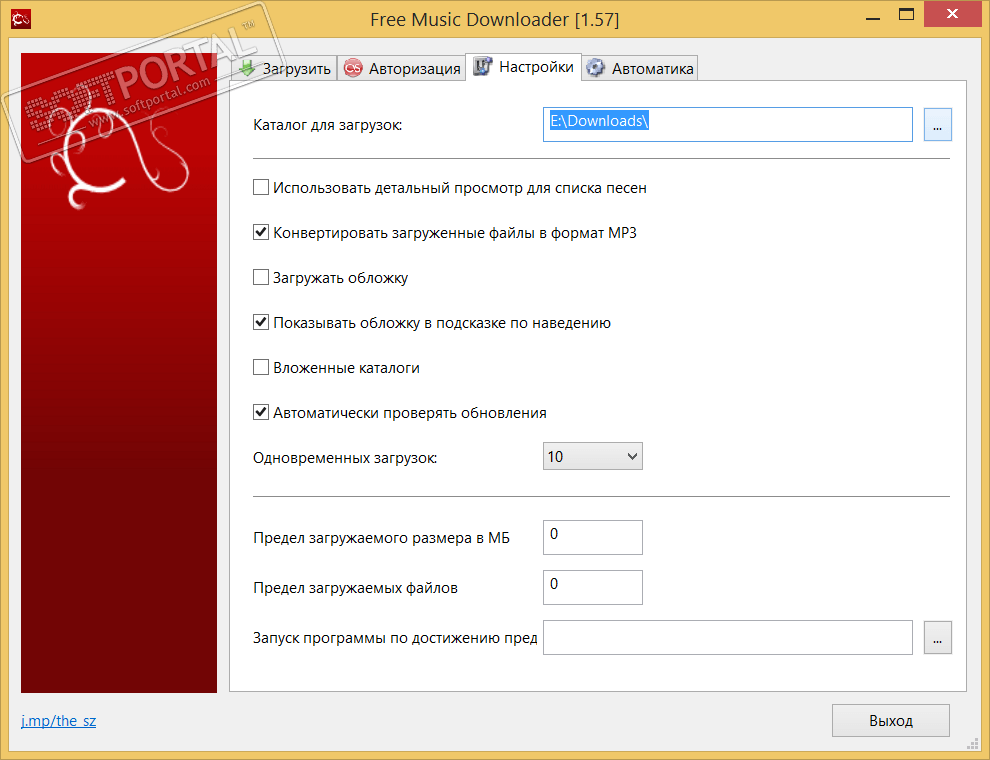
Task: Click the Каталог для загрузок label
Action: coord(328,125)
